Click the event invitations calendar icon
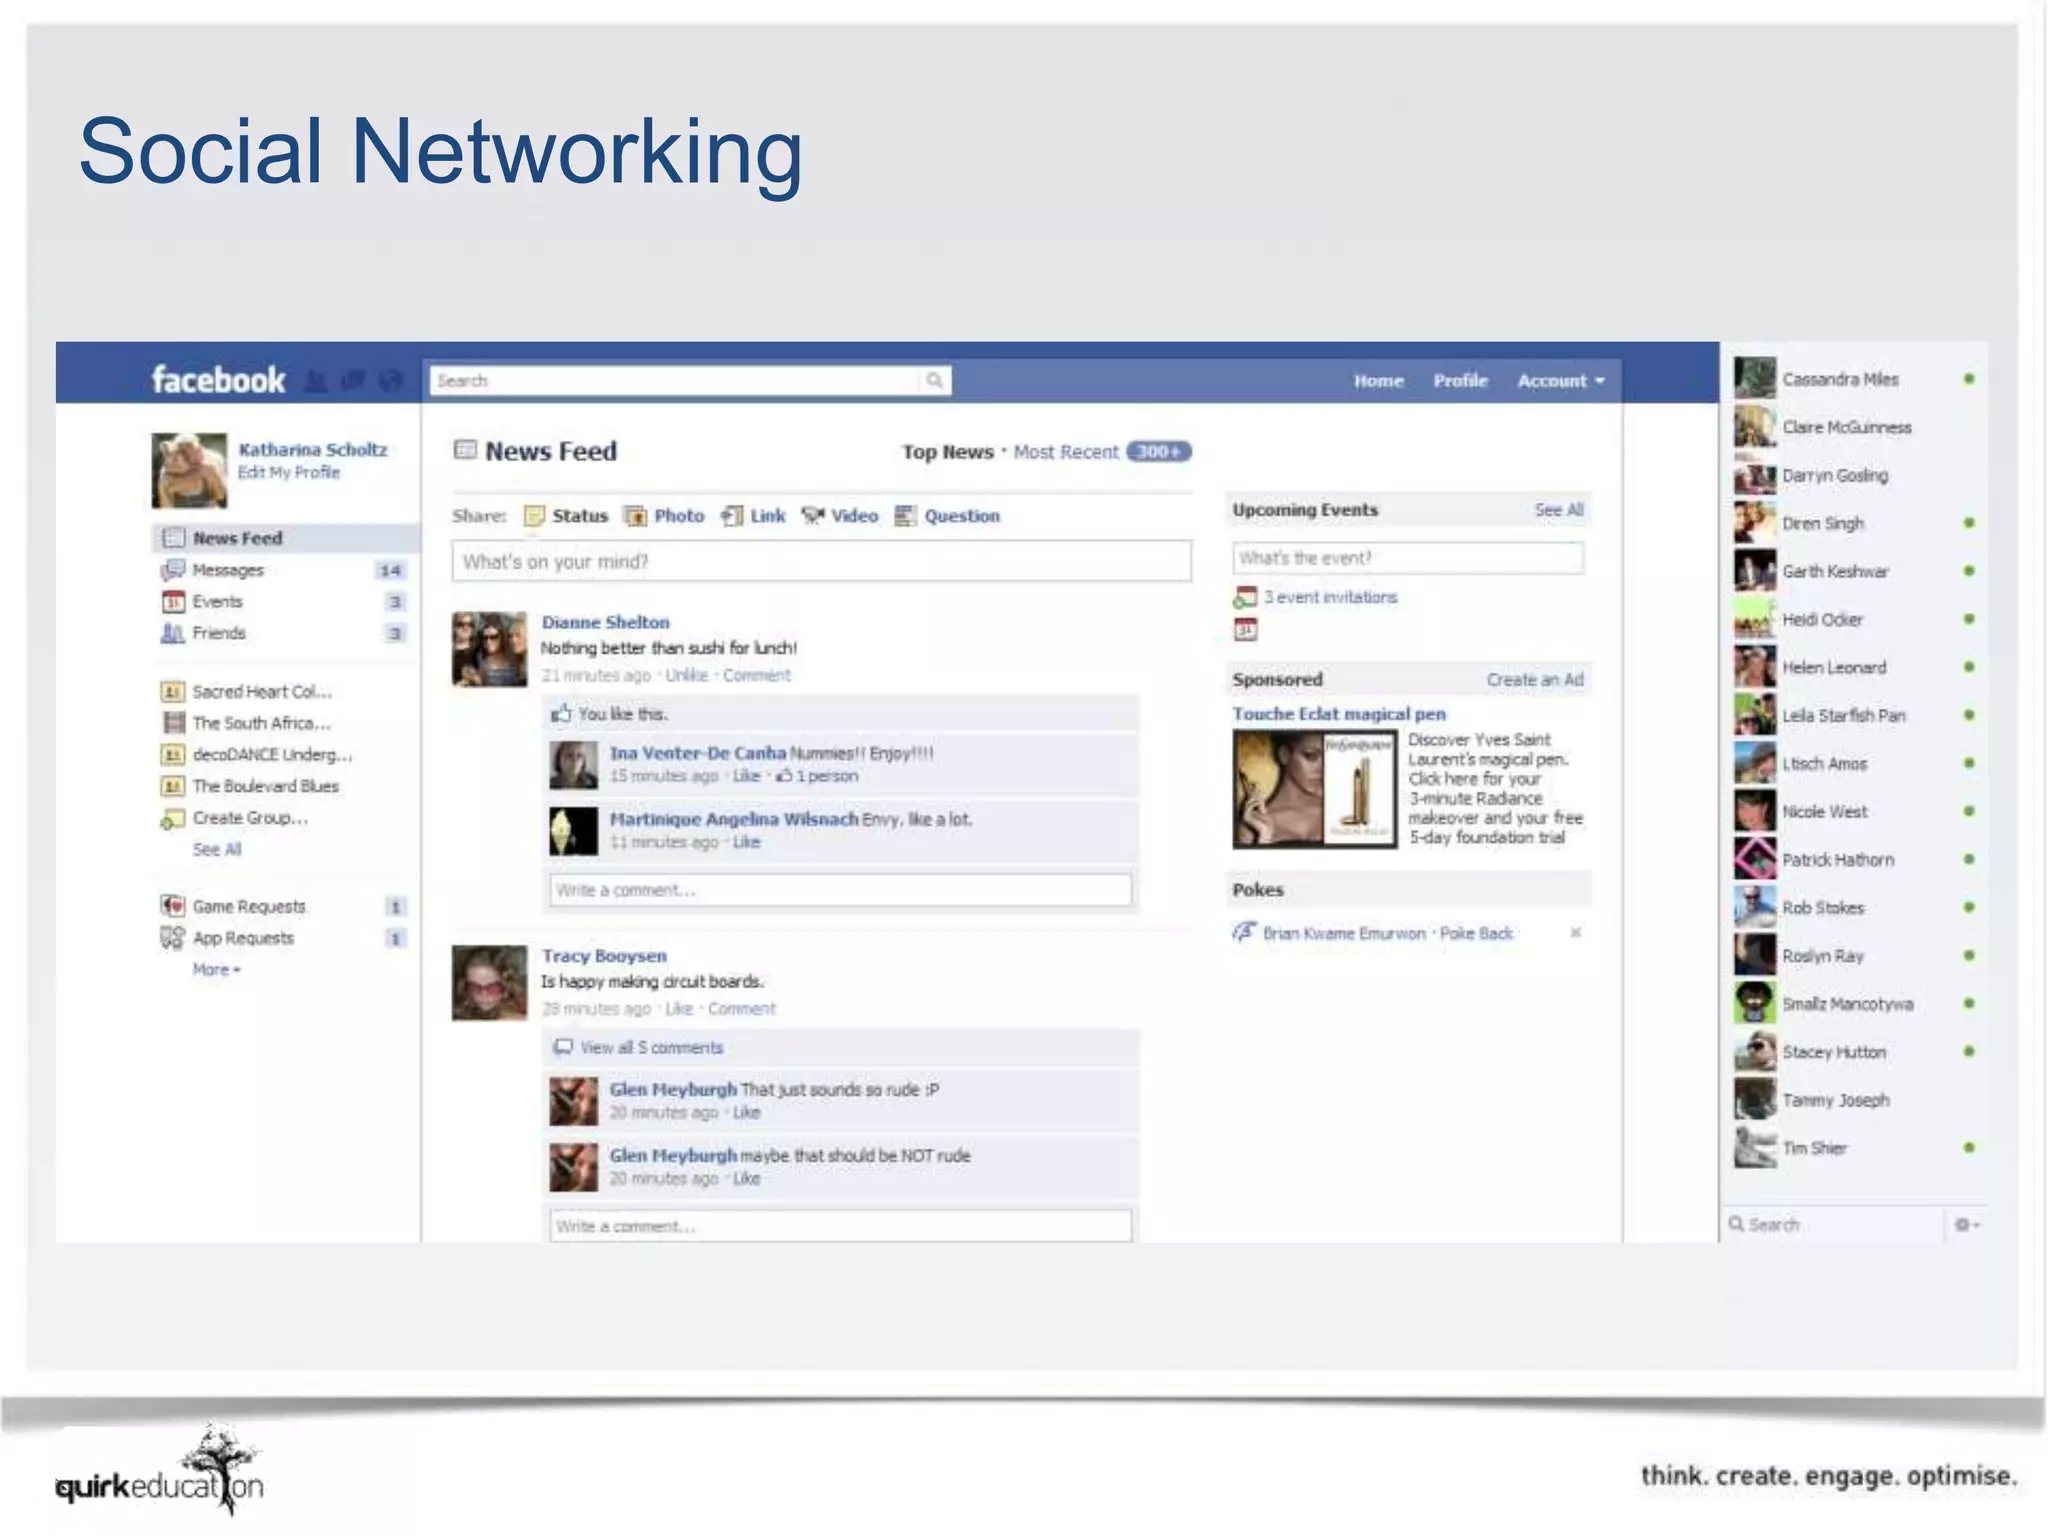The height and width of the screenshot is (1536, 2048). click(x=1245, y=597)
